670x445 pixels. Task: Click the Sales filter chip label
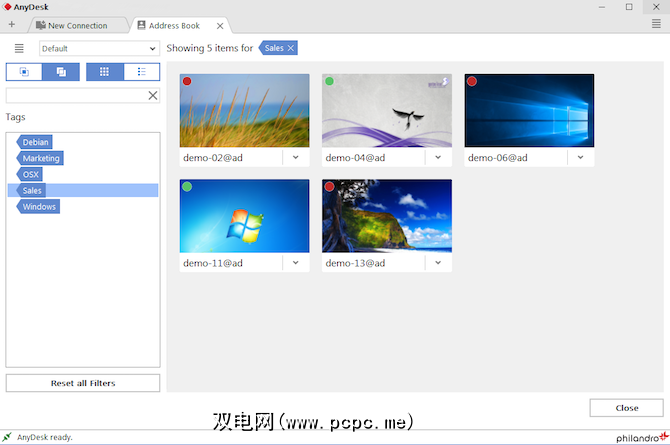[x=274, y=48]
